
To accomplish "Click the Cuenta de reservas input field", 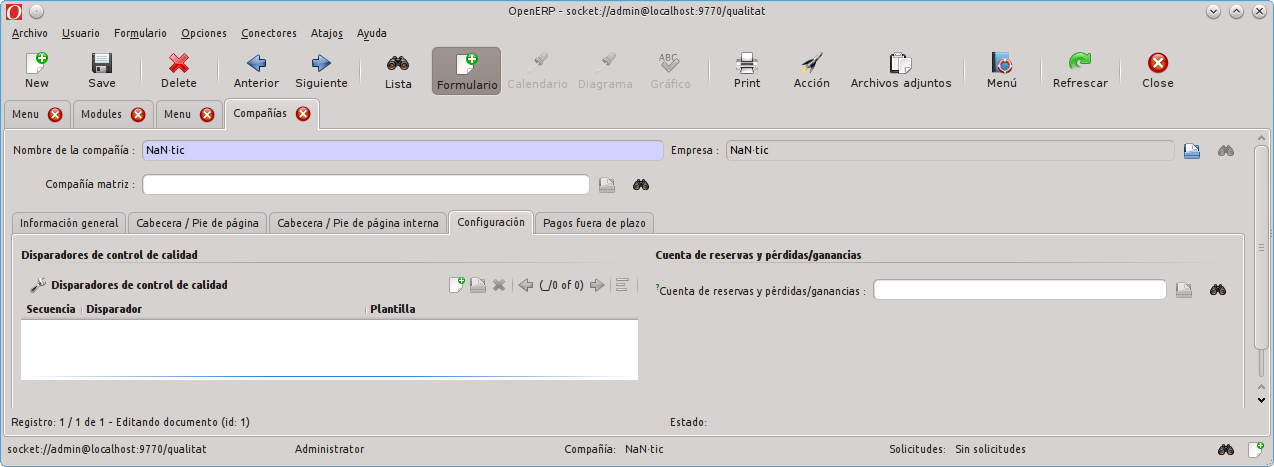I will (x=1020, y=290).
